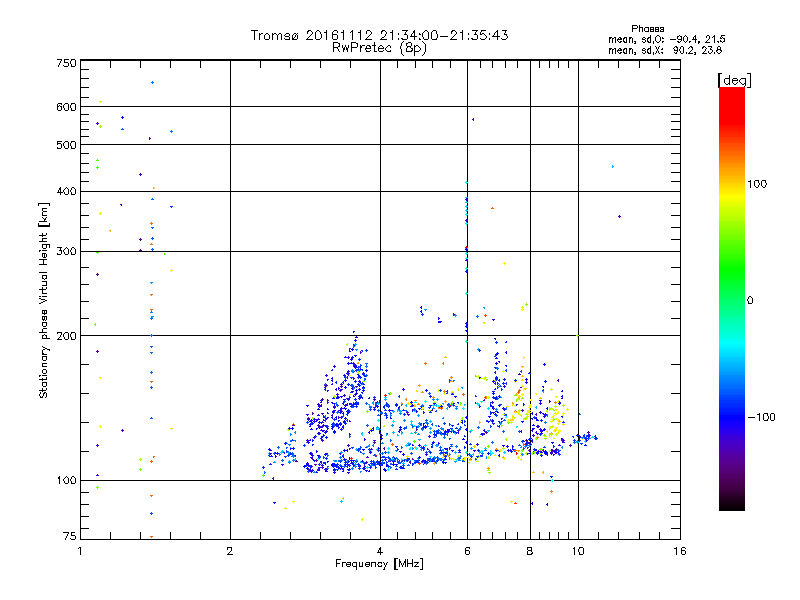Click the x-axis tick label '2'
Viewport: 800px width, 600px height.
point(230,551)
